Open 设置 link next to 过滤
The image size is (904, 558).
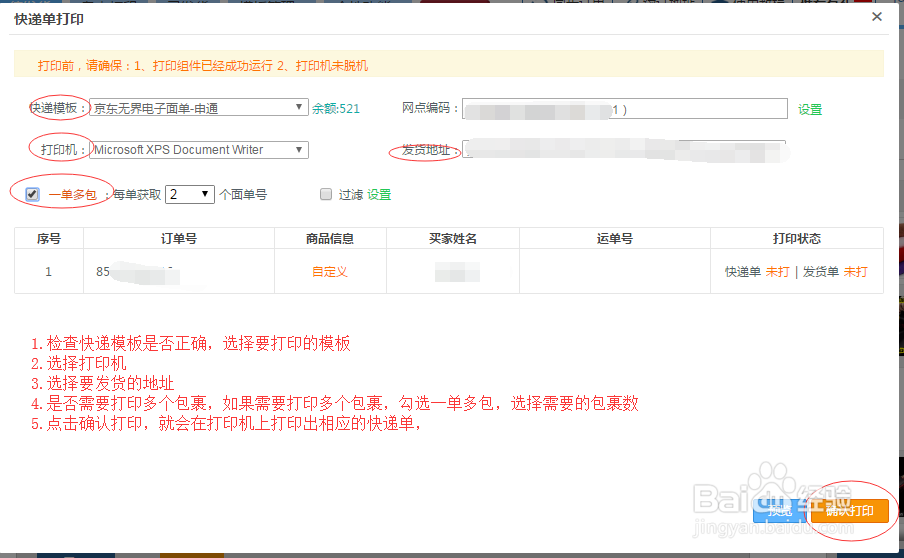point(379,195)
